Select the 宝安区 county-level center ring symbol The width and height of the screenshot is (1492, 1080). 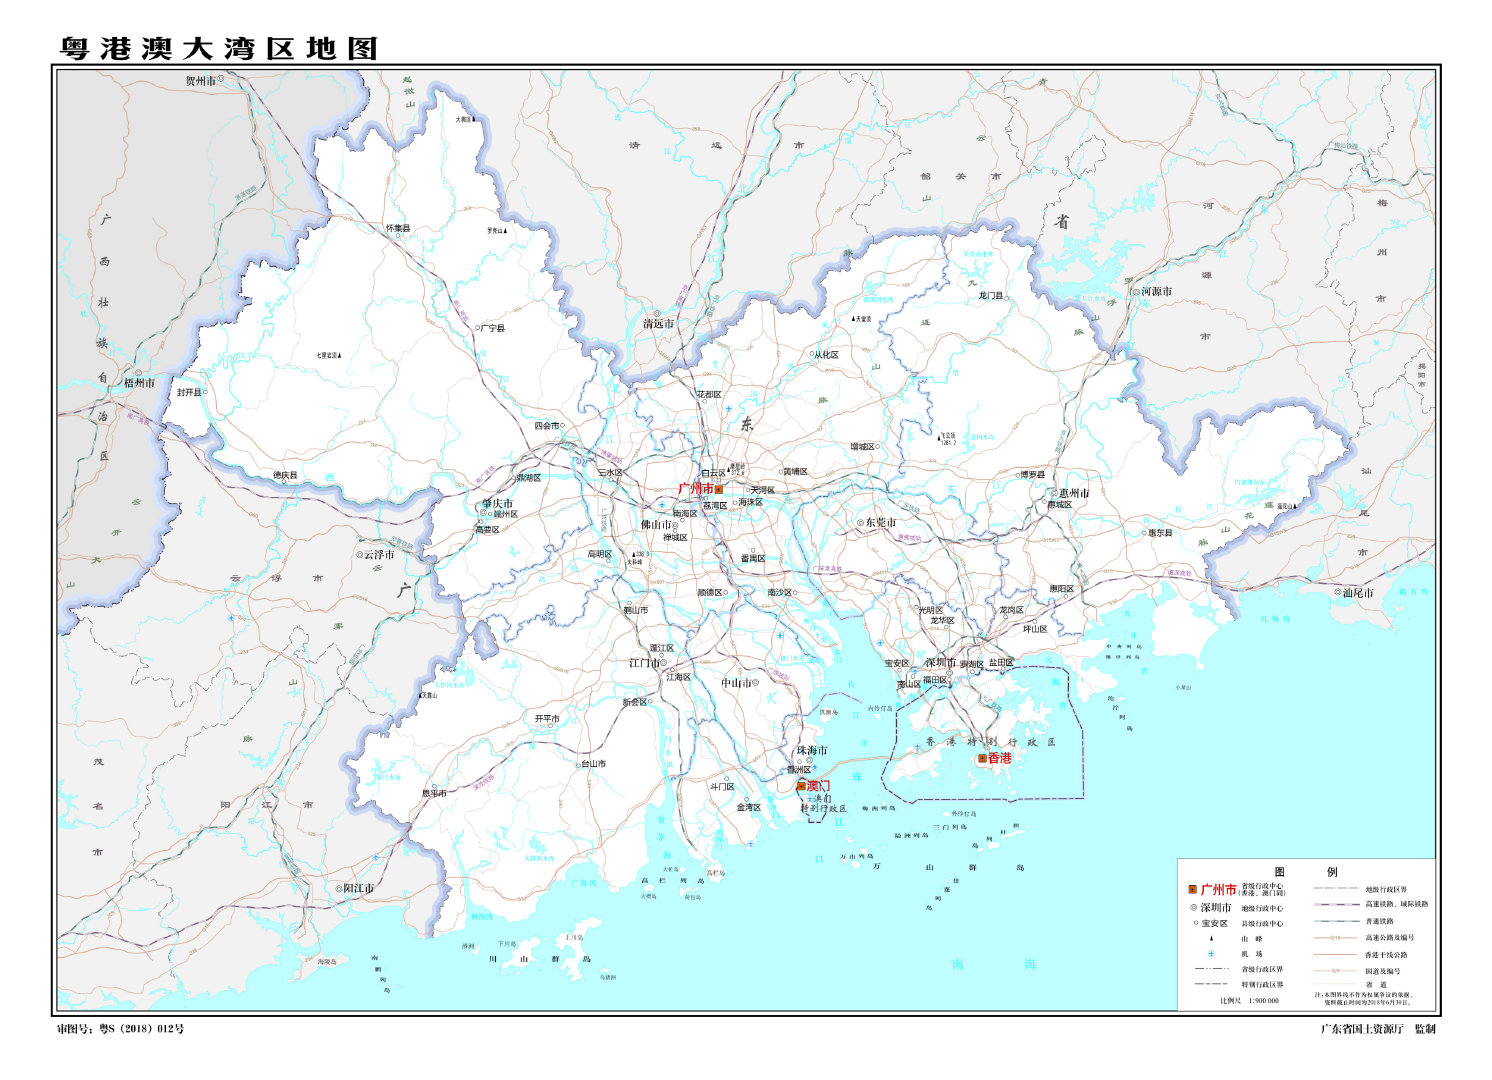pos(899,670)
